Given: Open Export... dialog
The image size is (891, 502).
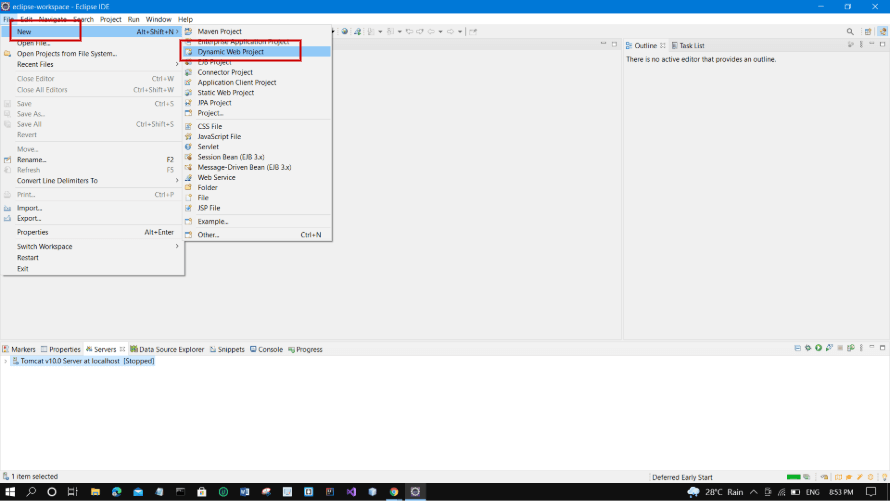Looking at the screenshot, I should (93, 218).
